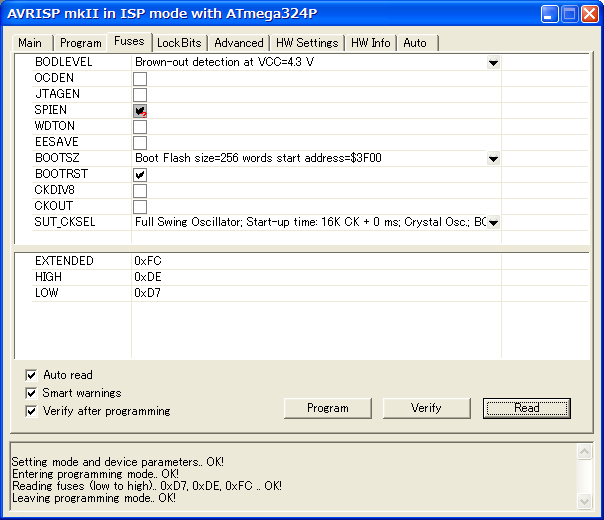This screenshot has height=520, width=604.
Task: Switch to HW Settings tab
Action: [x=307, y=43]
